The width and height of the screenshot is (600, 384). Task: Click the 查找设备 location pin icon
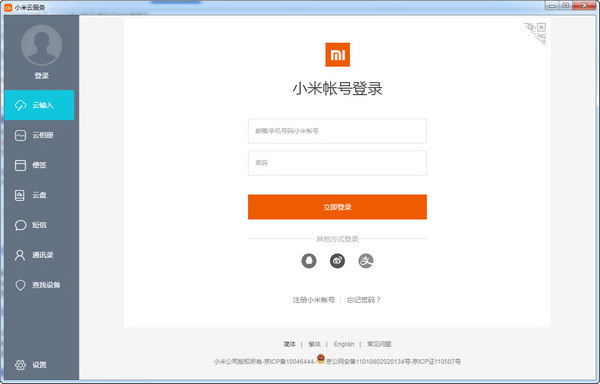[x=20, y=285]
